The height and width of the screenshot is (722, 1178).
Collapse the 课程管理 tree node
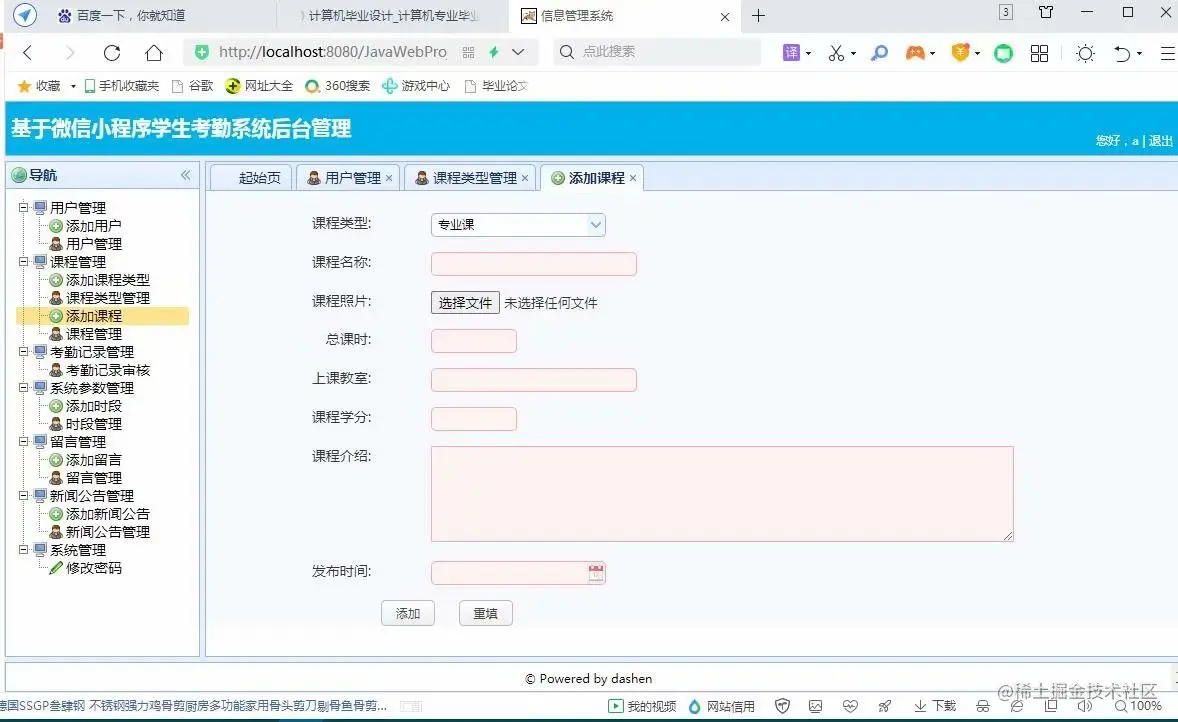(23, 261)
